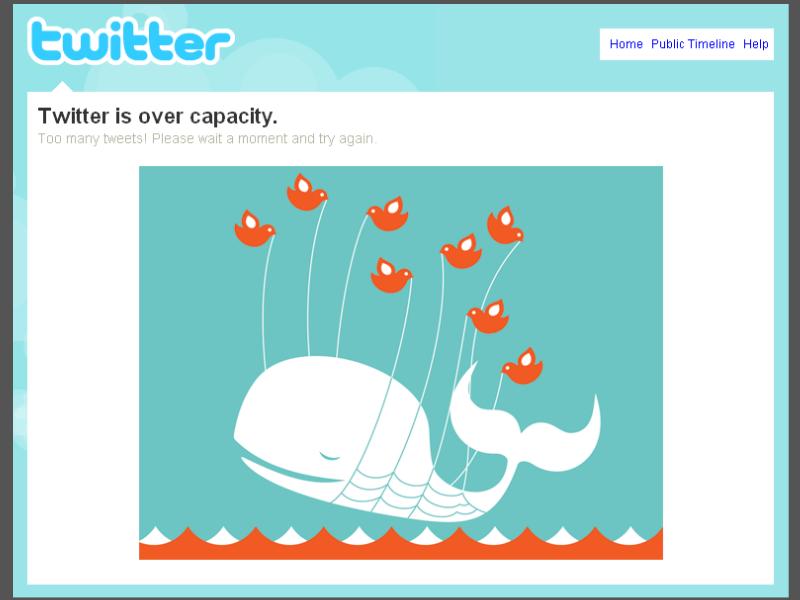Open the Home link
The height and width of the screenshot is (600, 800).
point(626,44)
